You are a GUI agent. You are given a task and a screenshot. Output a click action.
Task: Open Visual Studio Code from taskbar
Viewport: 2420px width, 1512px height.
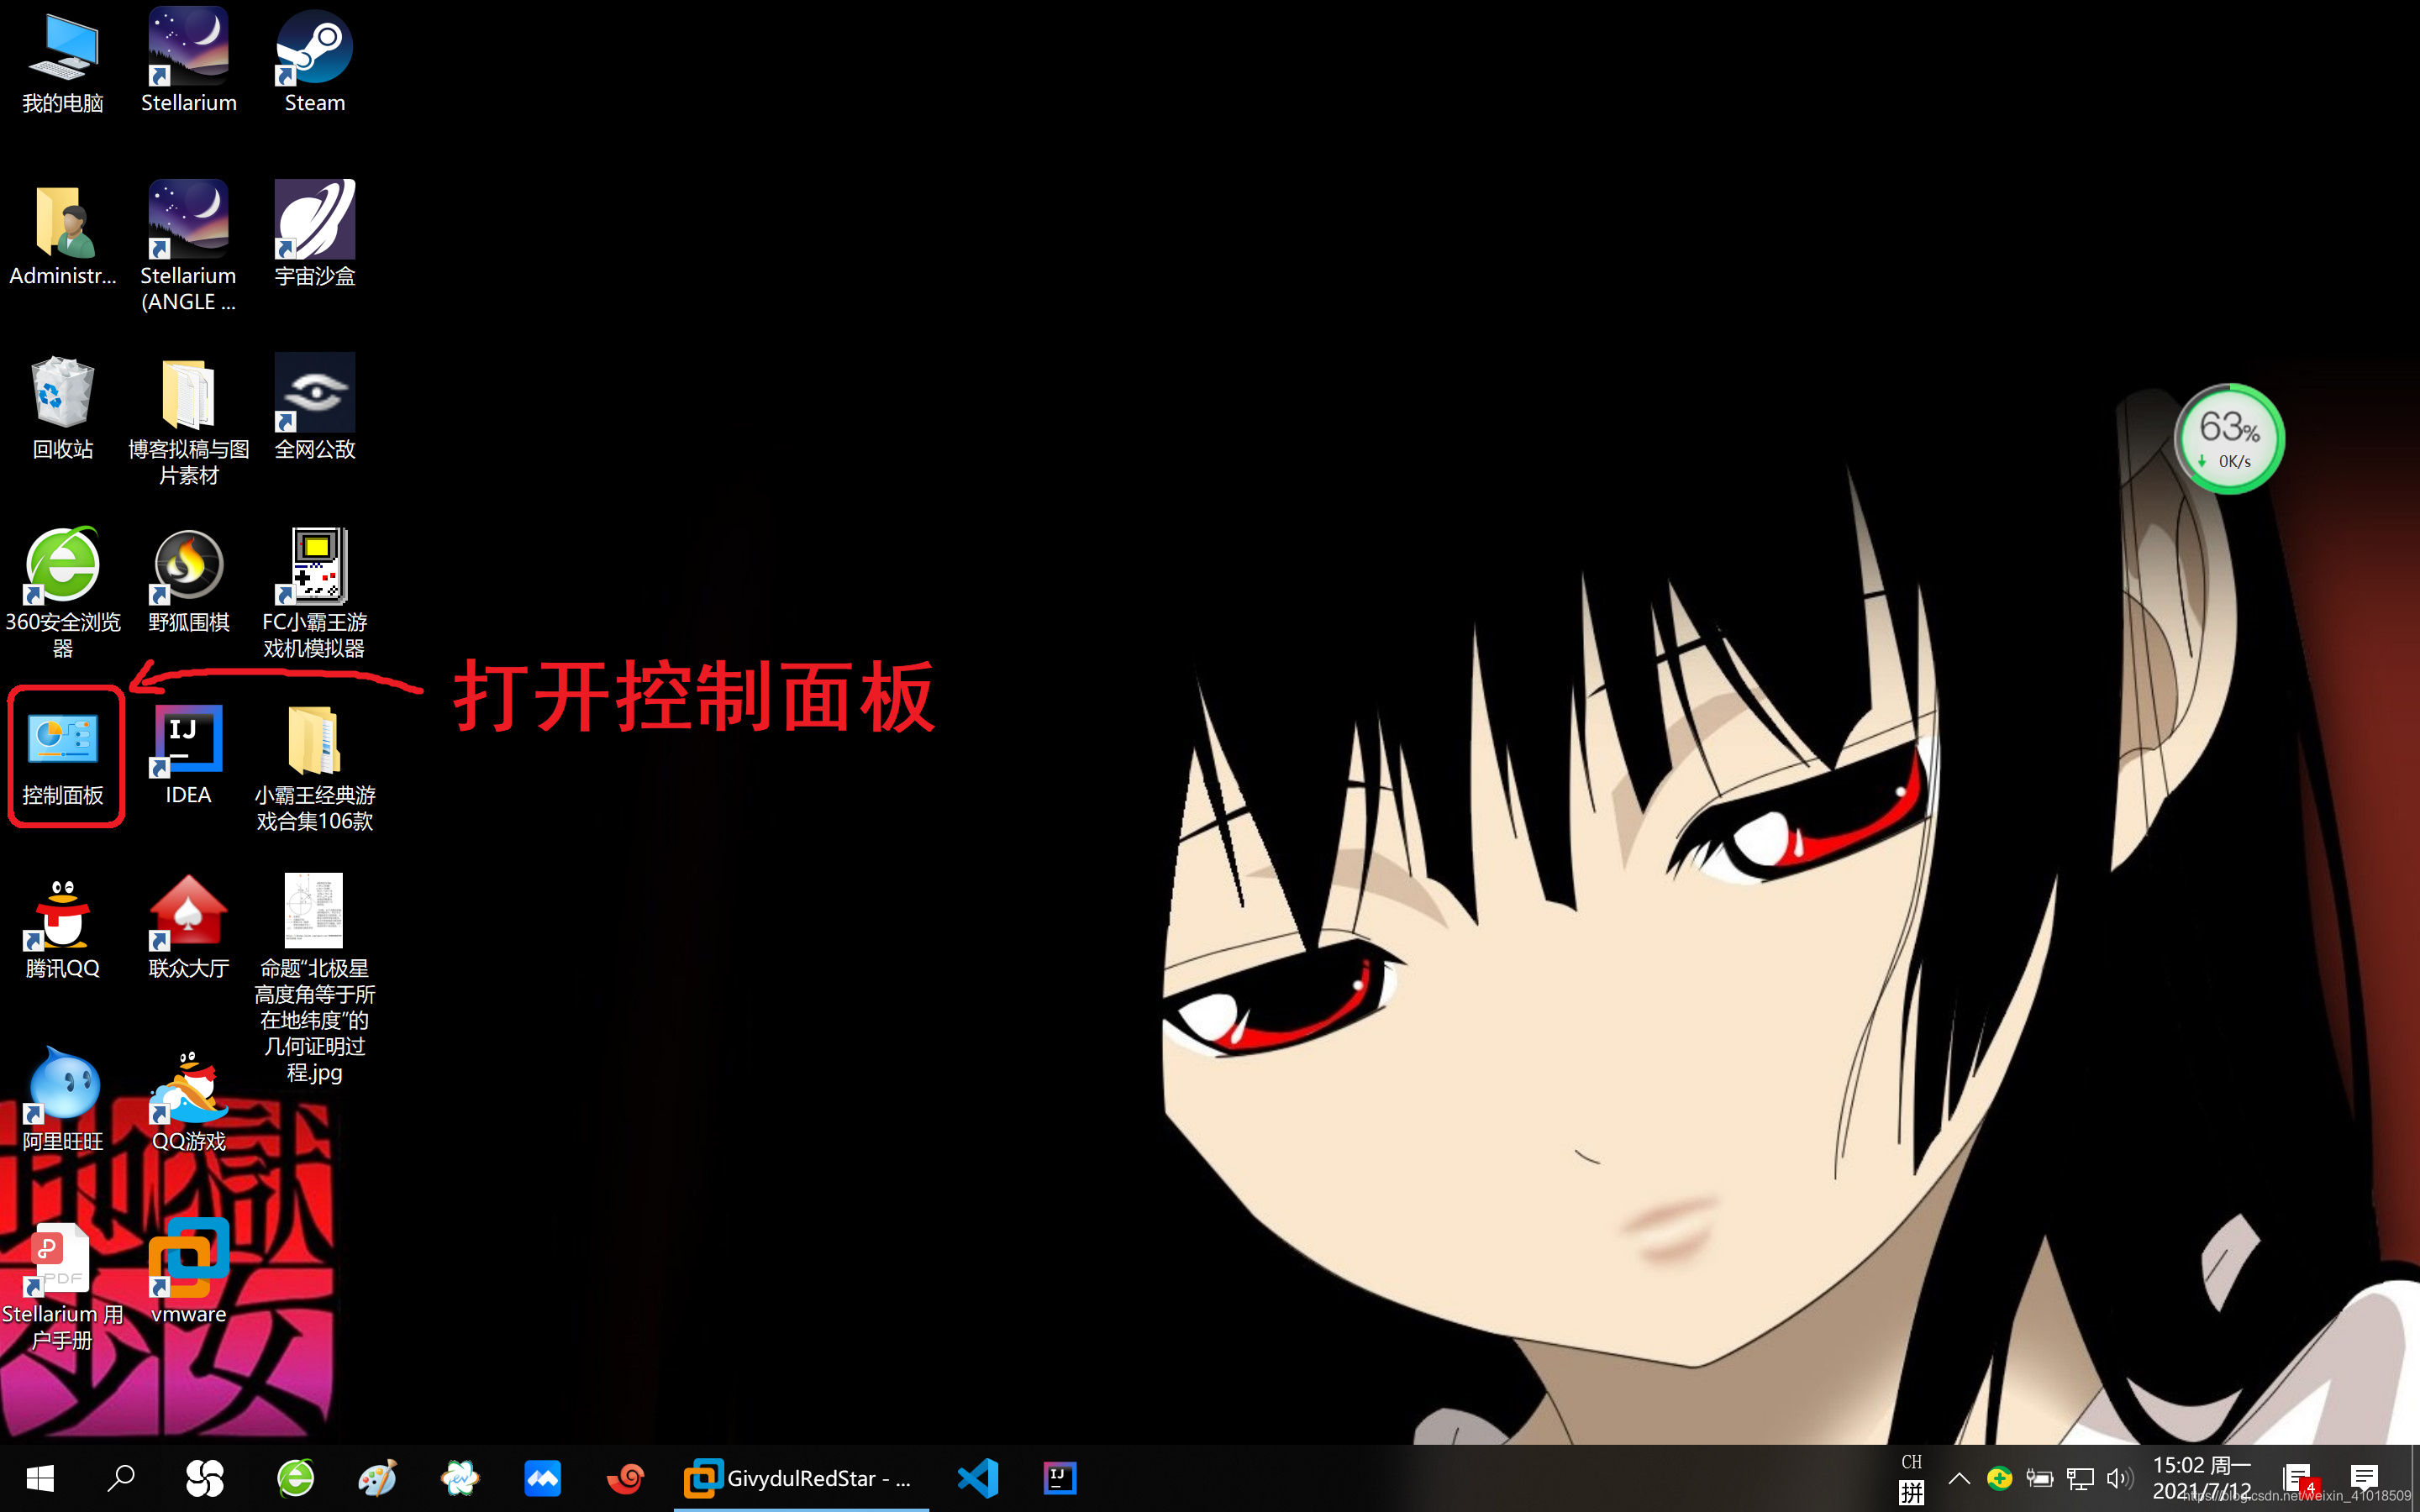pos(977,1477)
